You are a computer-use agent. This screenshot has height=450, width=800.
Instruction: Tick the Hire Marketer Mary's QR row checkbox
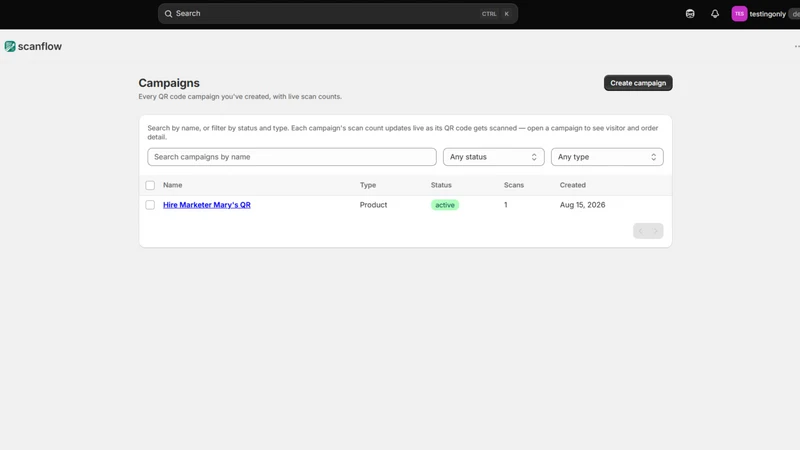pyautogui.click(x=150, y=205)
